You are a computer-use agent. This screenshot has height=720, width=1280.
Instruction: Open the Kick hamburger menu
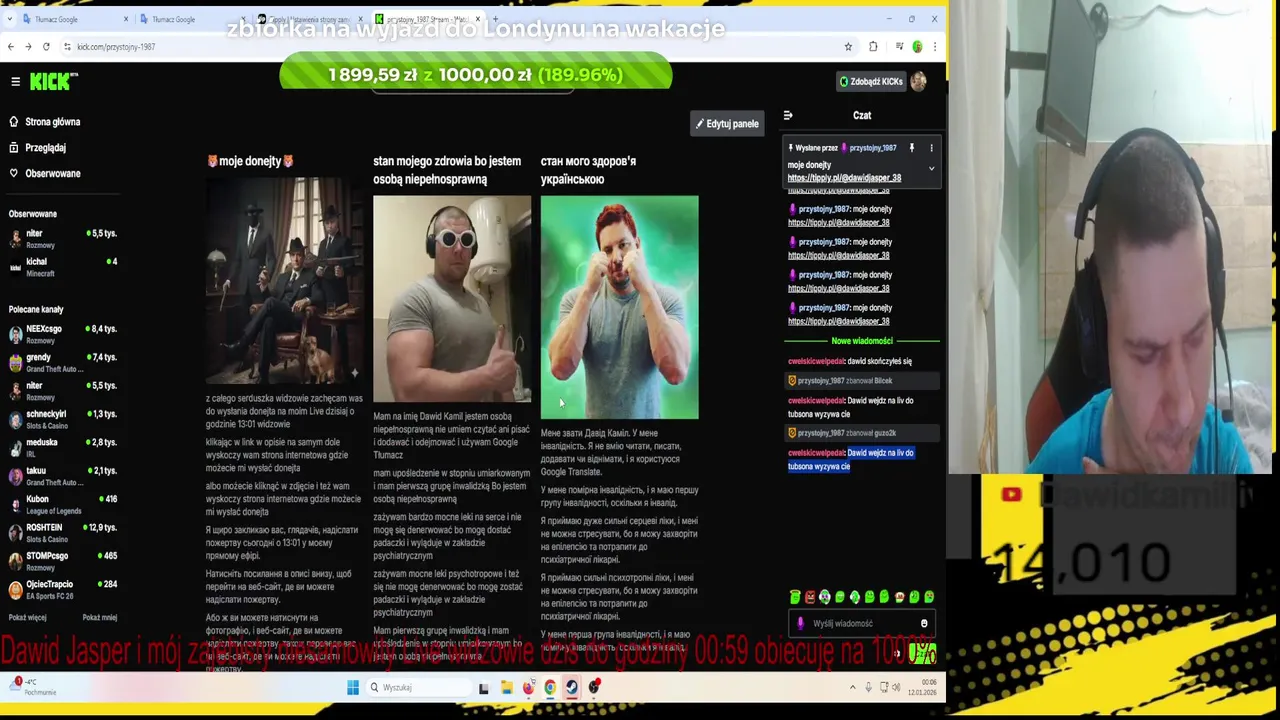15,82
